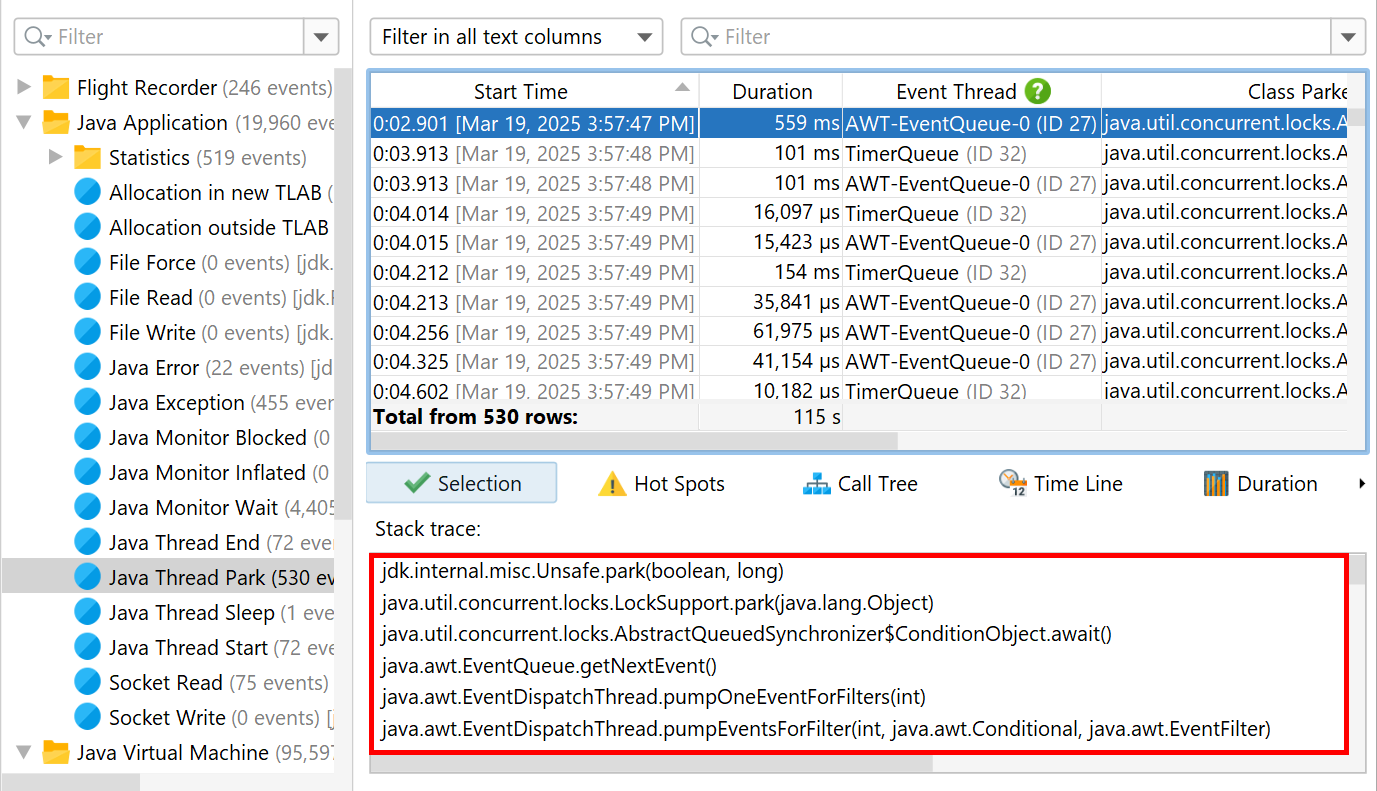
Task: Click the Flight Recorder folder icon
Action: [x=56, y=88]
